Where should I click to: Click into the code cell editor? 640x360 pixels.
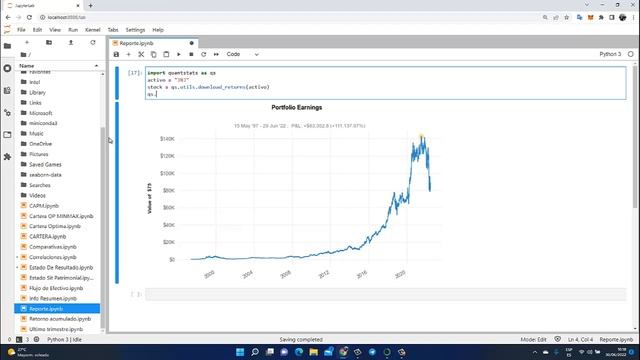(385, 83)
